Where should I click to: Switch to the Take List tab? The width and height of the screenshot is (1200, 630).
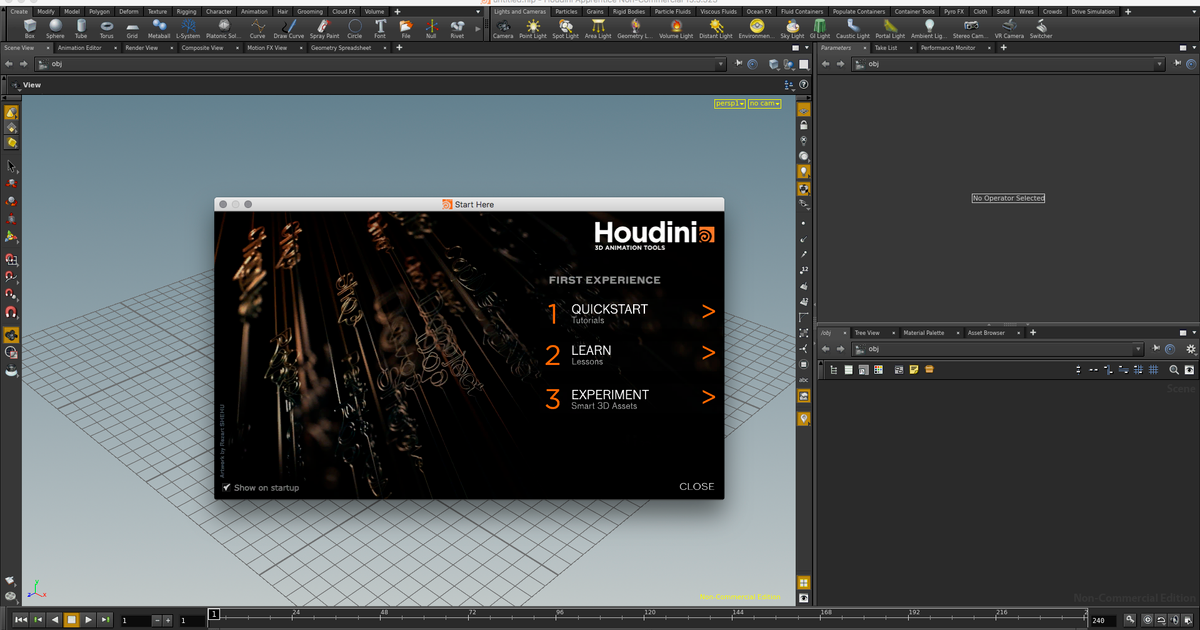(x=886, y=47)
